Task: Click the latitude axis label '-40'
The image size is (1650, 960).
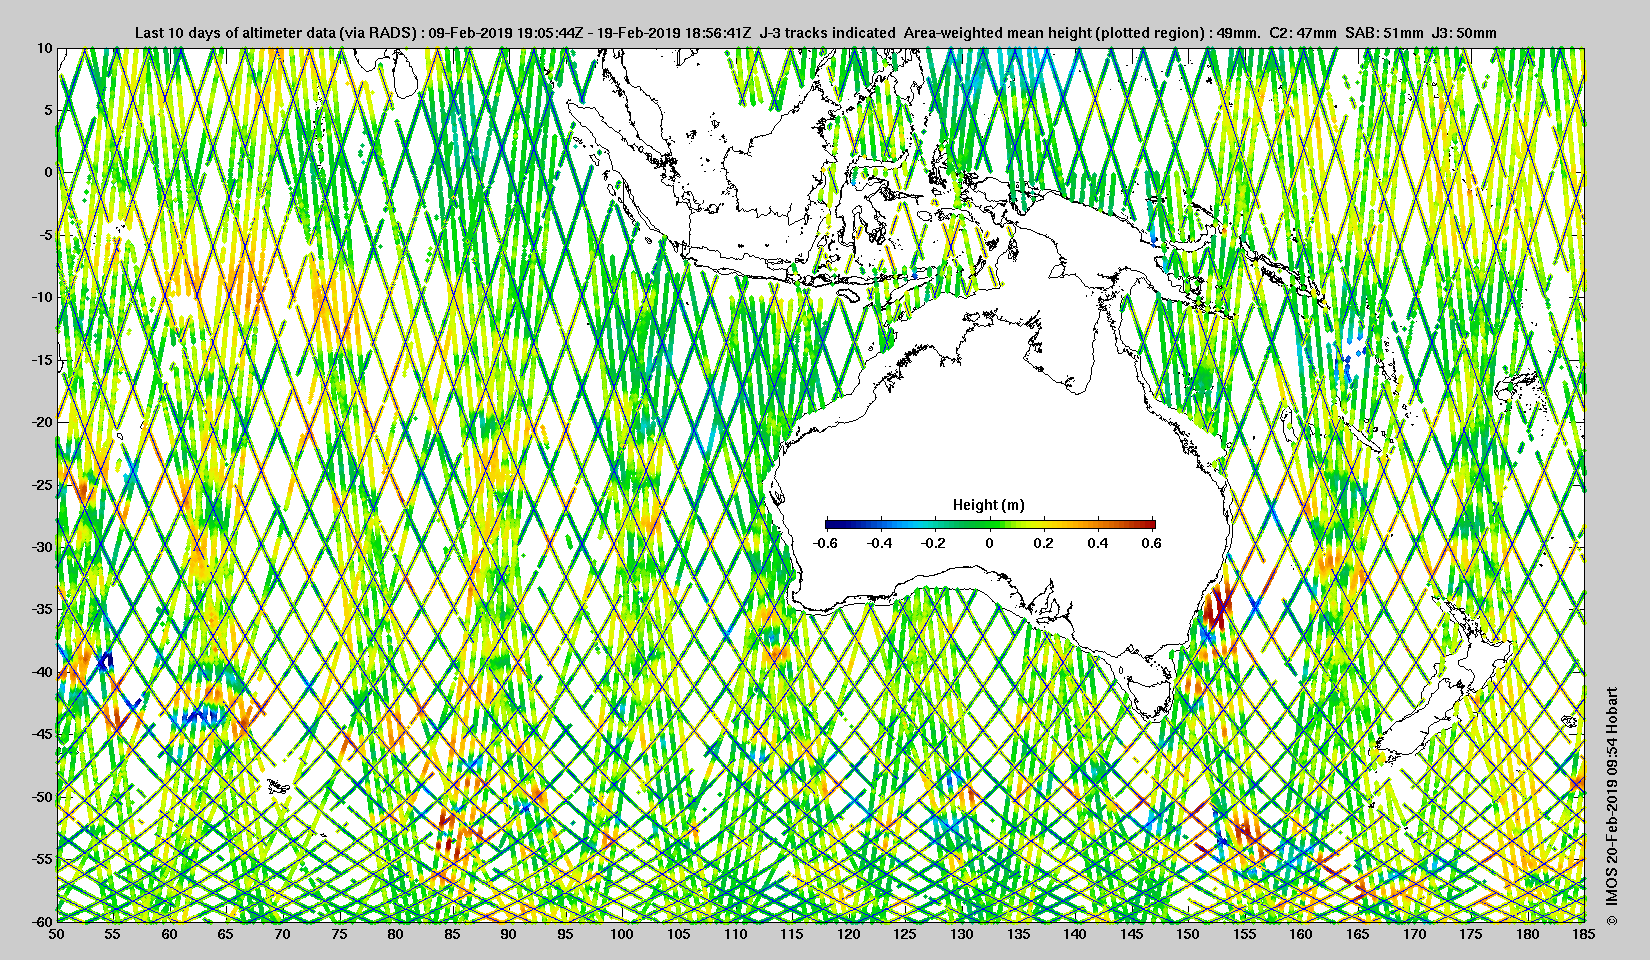Action: 41,671
